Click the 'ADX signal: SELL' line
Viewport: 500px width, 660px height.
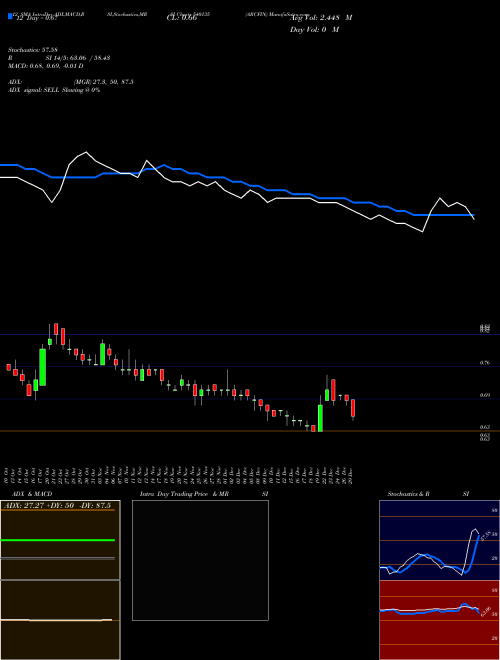click(x=54, y=90)
